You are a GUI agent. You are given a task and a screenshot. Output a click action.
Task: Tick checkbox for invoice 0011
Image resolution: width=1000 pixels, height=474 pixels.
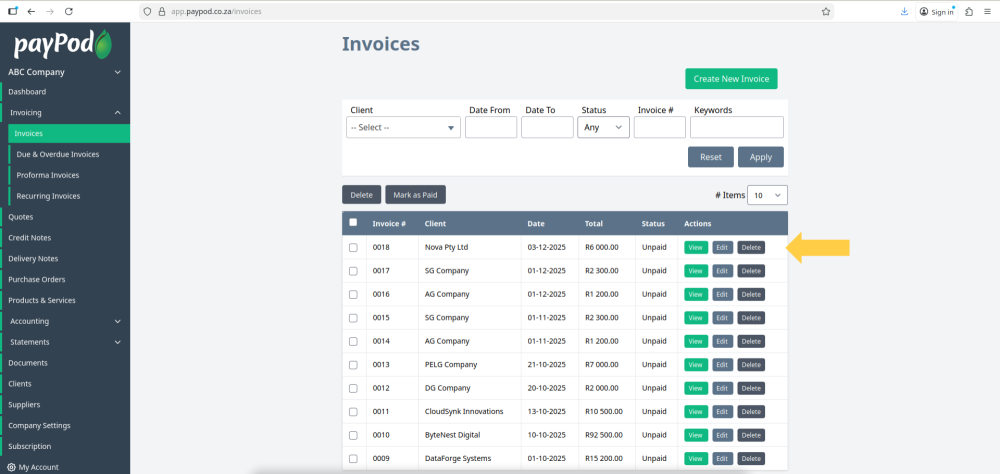pos(353,411)
